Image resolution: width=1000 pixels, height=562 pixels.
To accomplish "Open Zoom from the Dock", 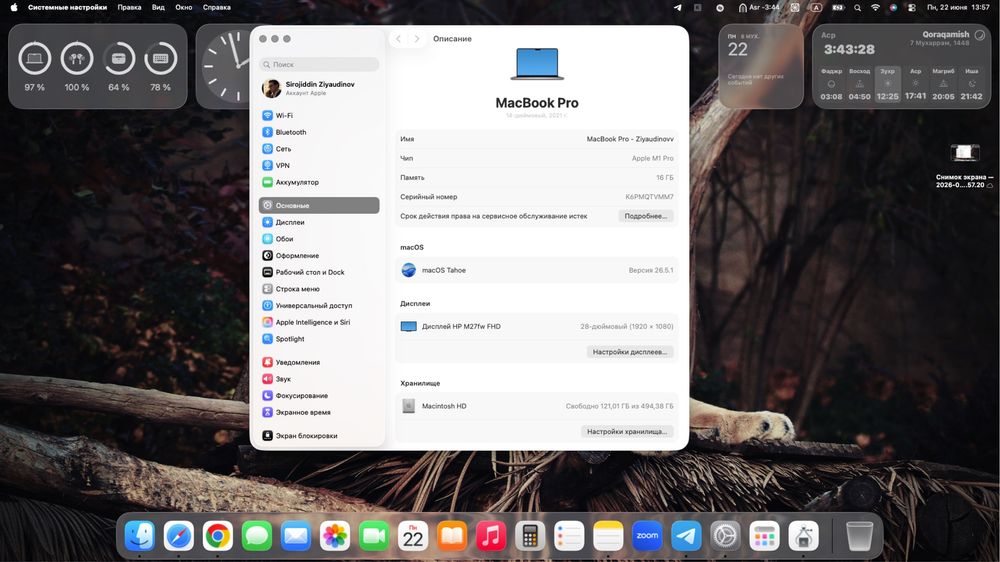I will pyautogui.click(x=647, y=536).
